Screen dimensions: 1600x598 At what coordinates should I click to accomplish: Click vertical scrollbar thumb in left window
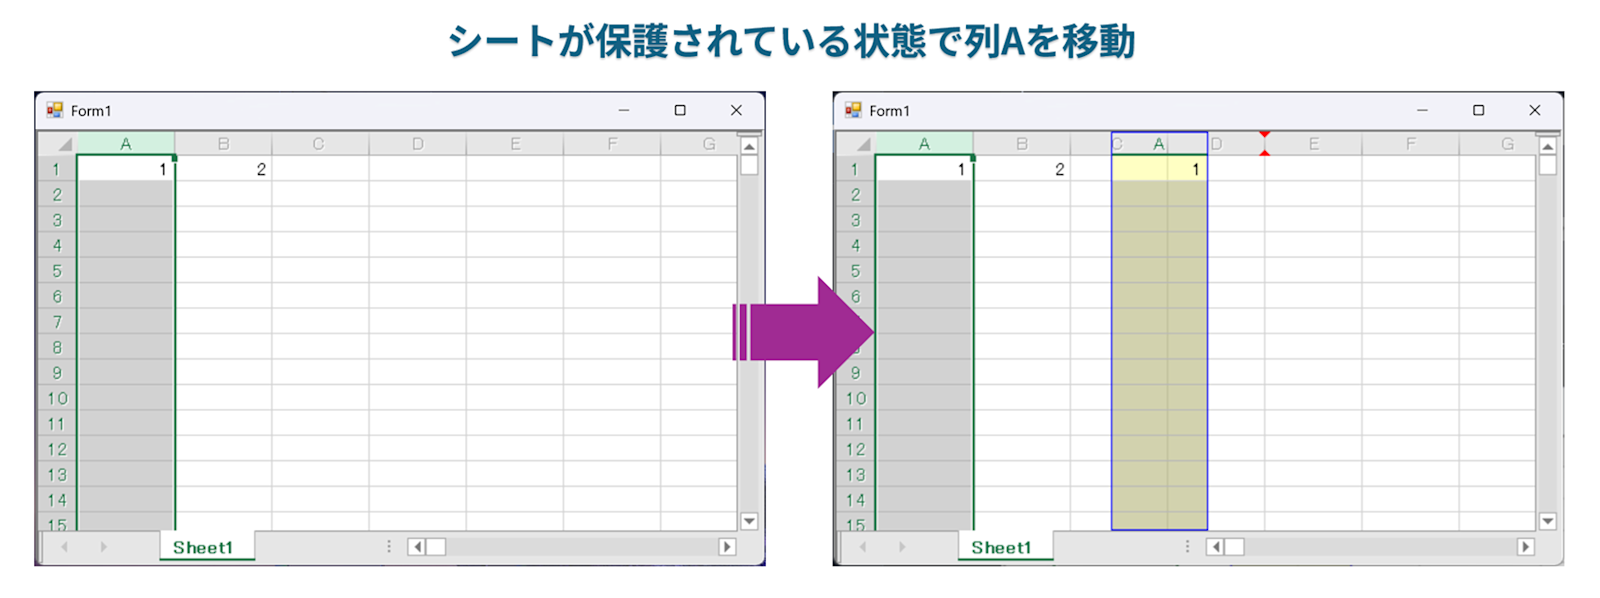click(749, 165)
